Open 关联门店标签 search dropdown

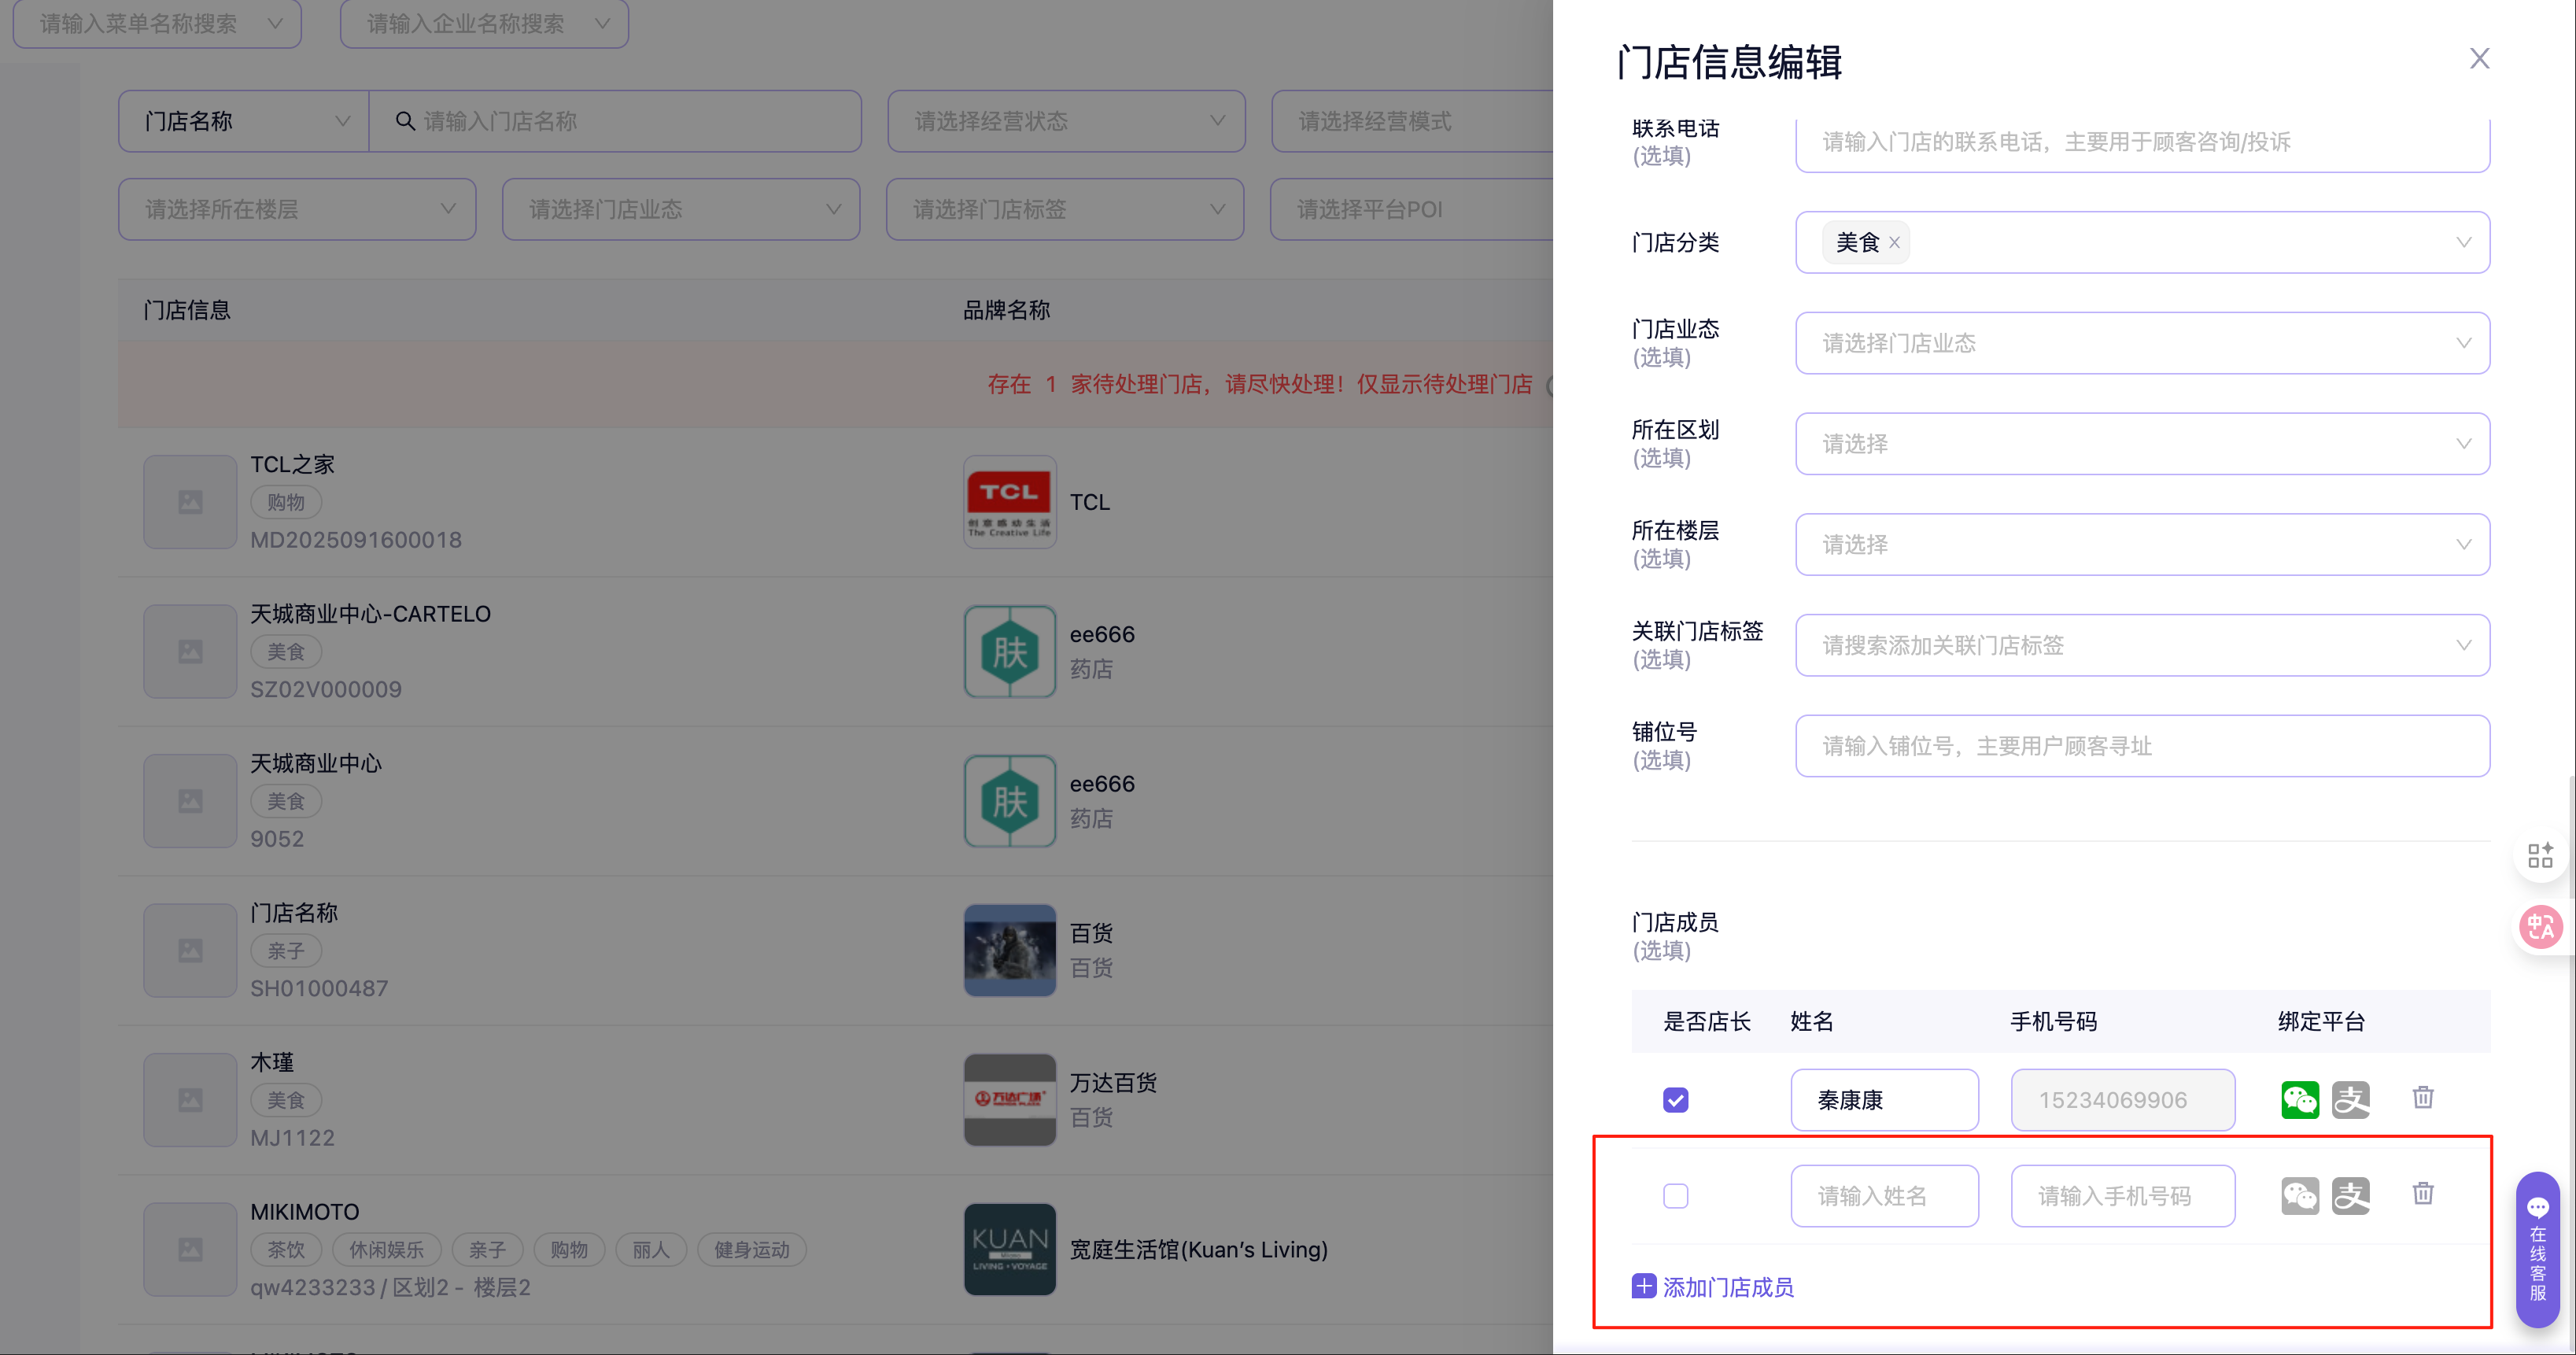tap(2141, 645)
